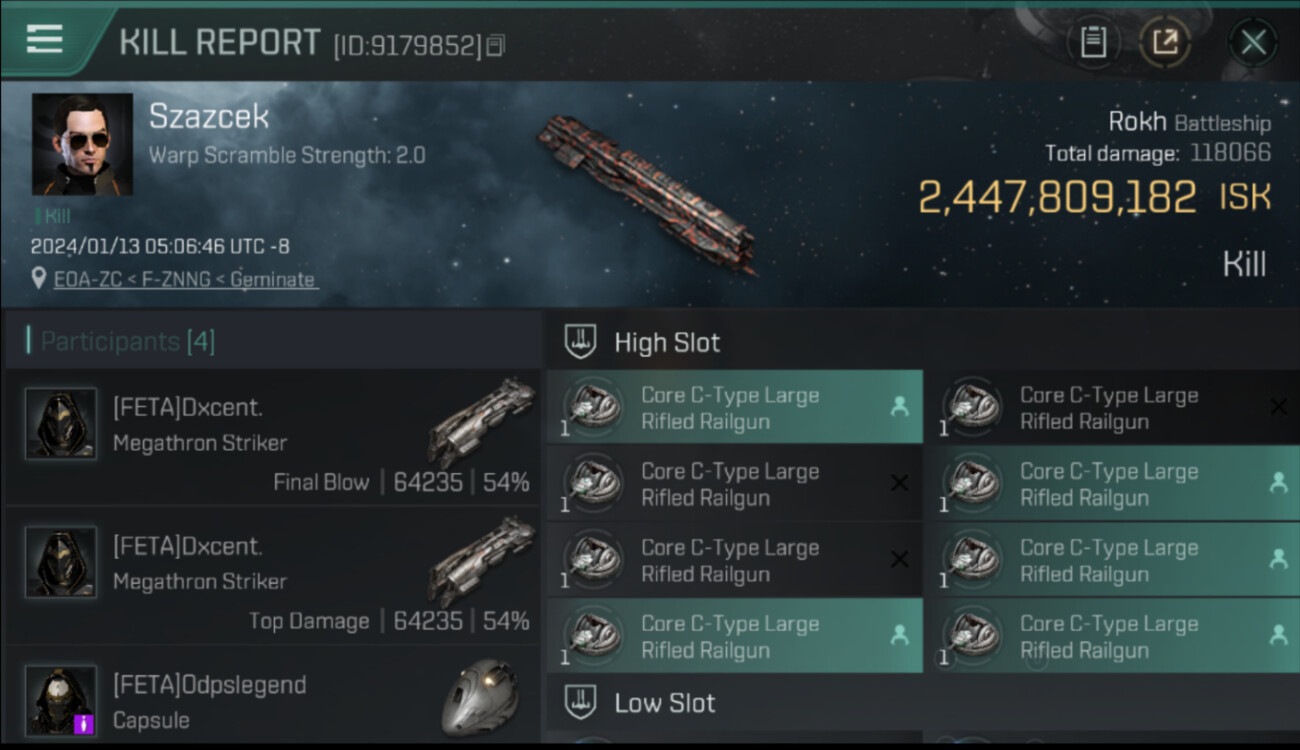The height and width of the screenshot is (750, 1300).
Task: Select the Odpslegend Capsule ship icon
Action: [480, 698]
